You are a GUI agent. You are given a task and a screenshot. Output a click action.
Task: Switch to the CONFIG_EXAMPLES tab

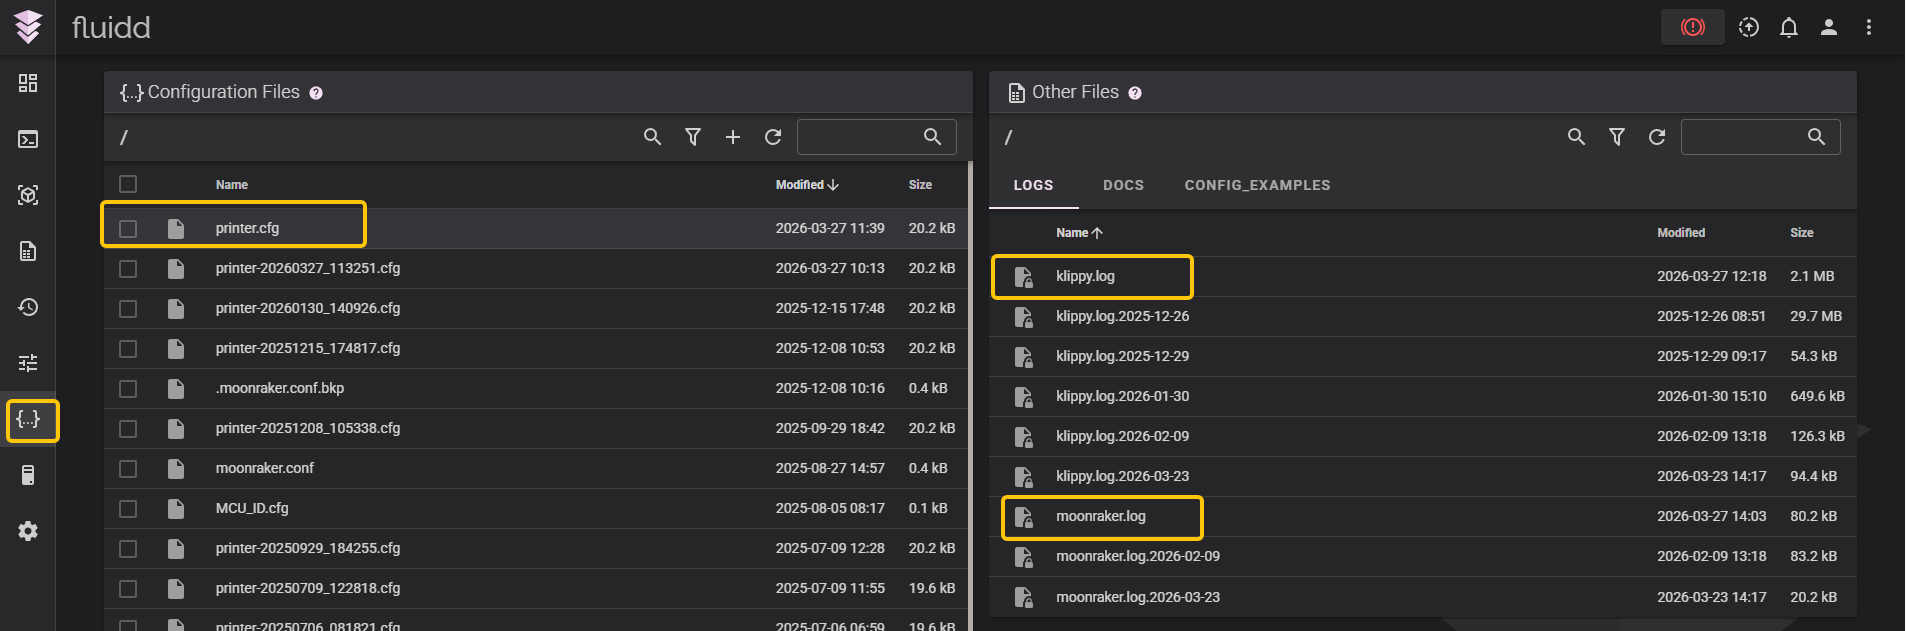point(1257,185)
